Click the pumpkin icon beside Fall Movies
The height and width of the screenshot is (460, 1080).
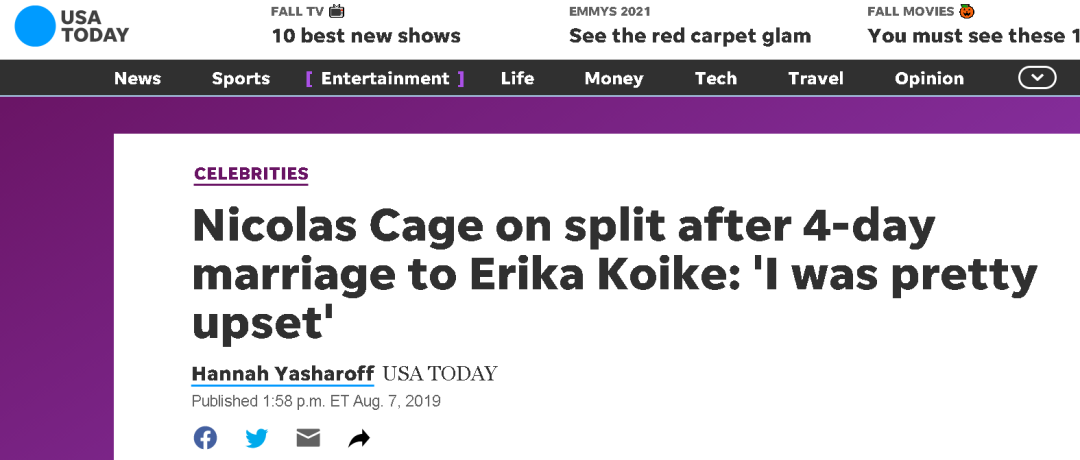(967, 11)
